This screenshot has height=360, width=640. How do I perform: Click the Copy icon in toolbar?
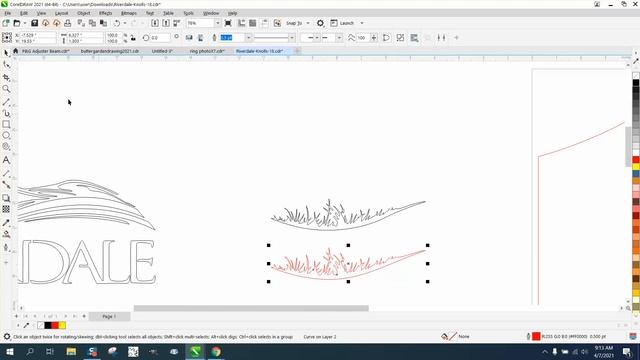(93, 23)
